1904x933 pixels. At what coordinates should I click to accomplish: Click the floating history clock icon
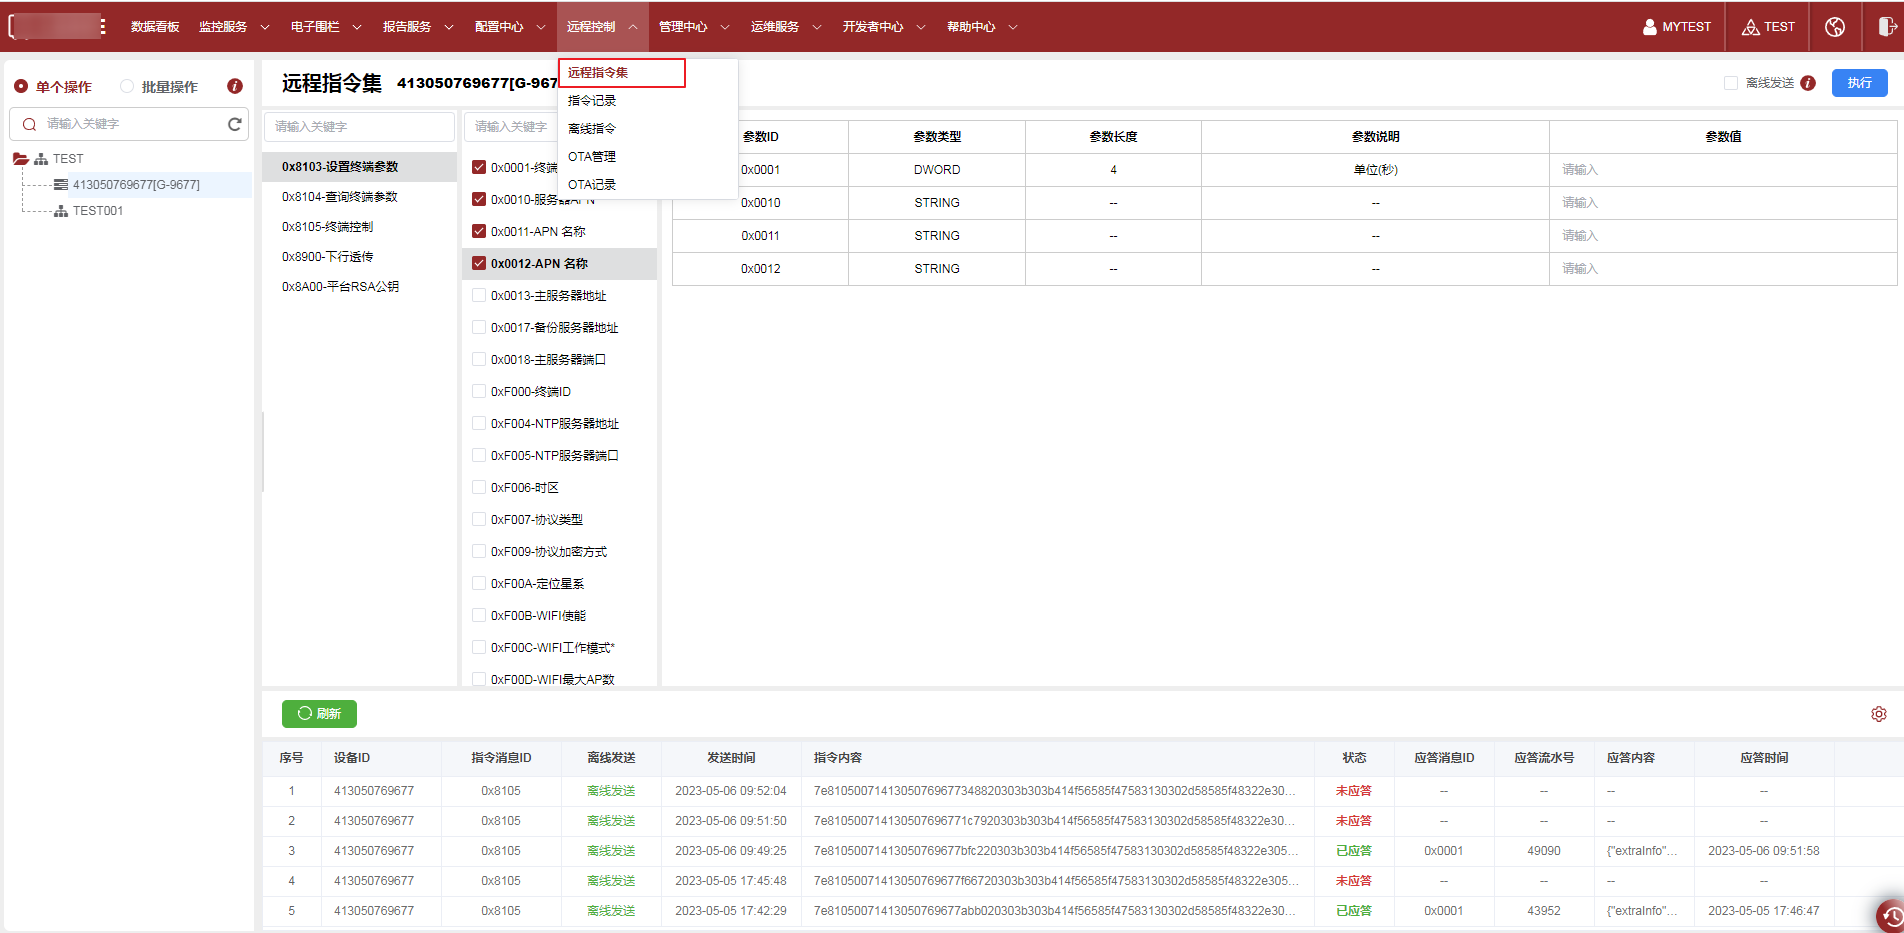pyautogui.click(x=1890, y=916)
